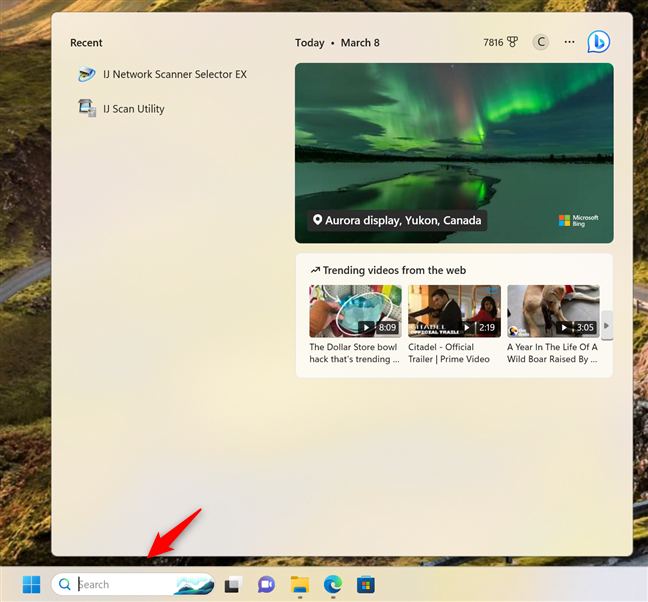Open Citadel - Official Trailer title
Screen dimensions: 648x602
tap(449, 353)
